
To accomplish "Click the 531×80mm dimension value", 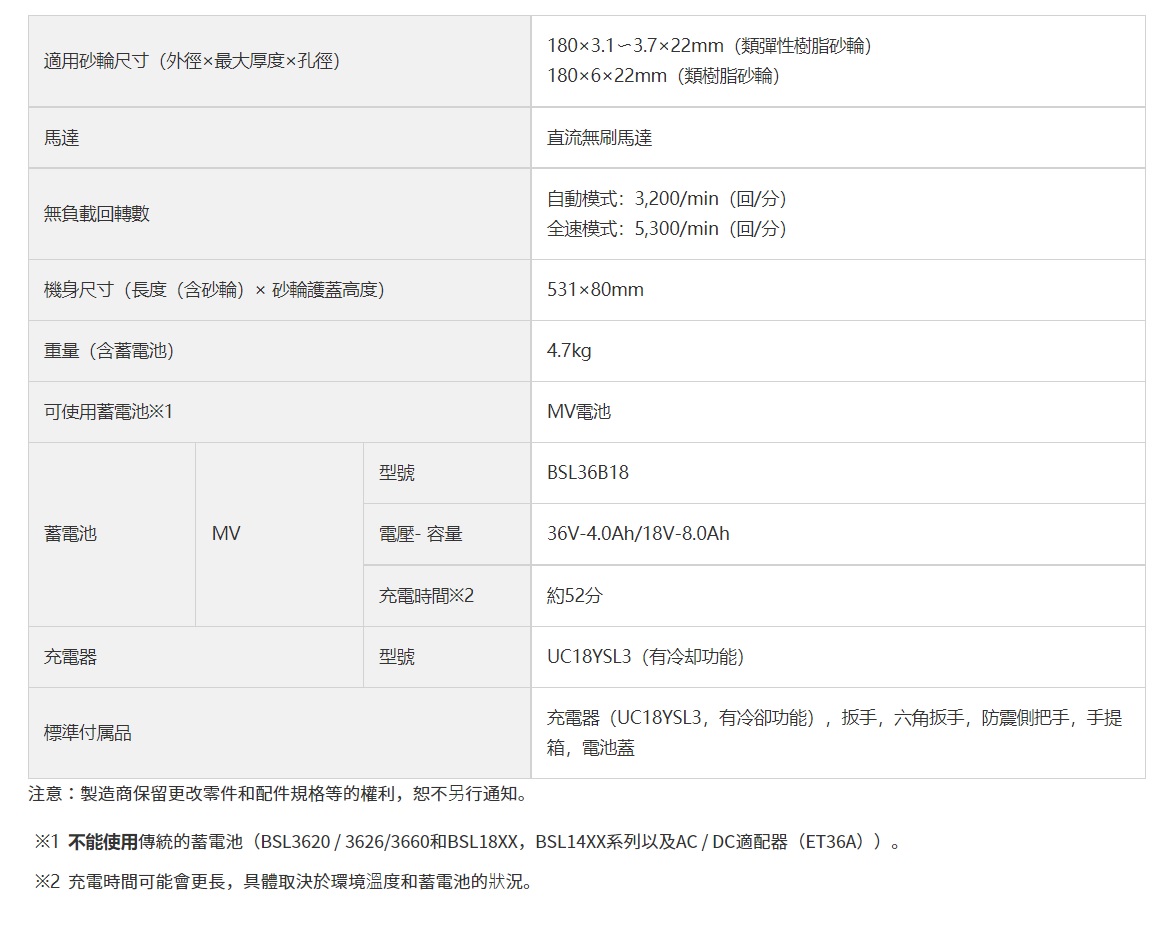I will tap(595, 290).
